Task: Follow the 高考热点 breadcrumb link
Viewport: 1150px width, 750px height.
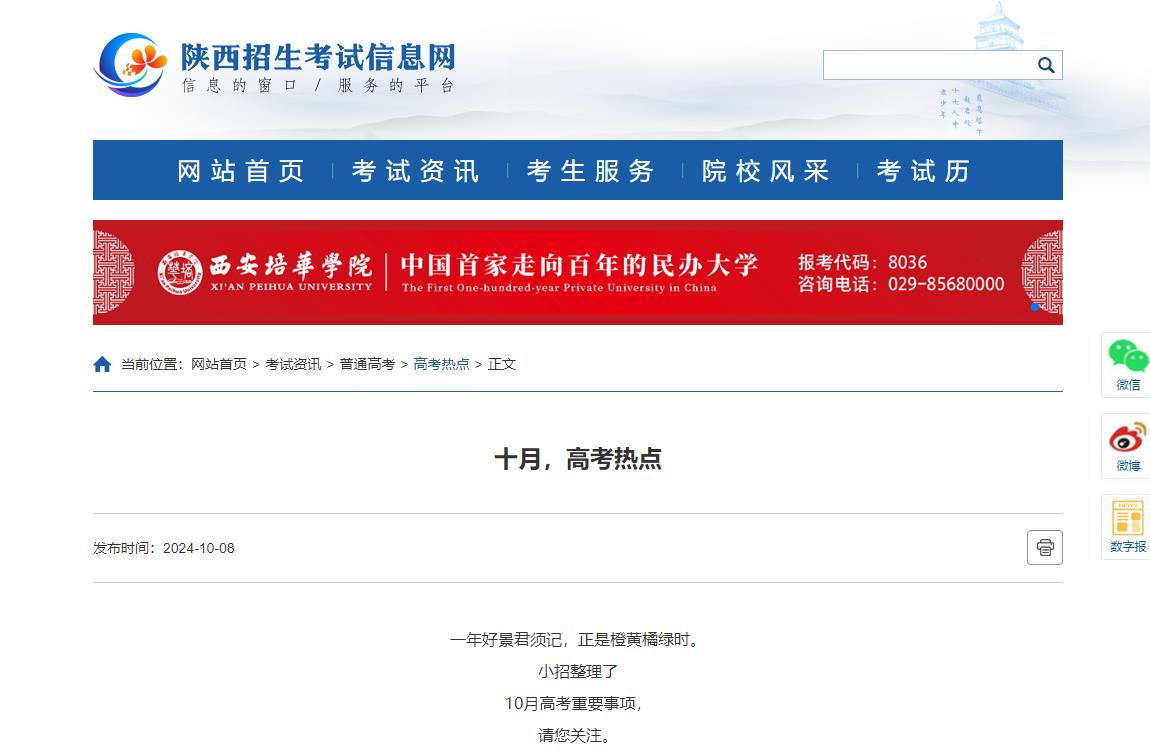Action: click(x=441, y=363)
